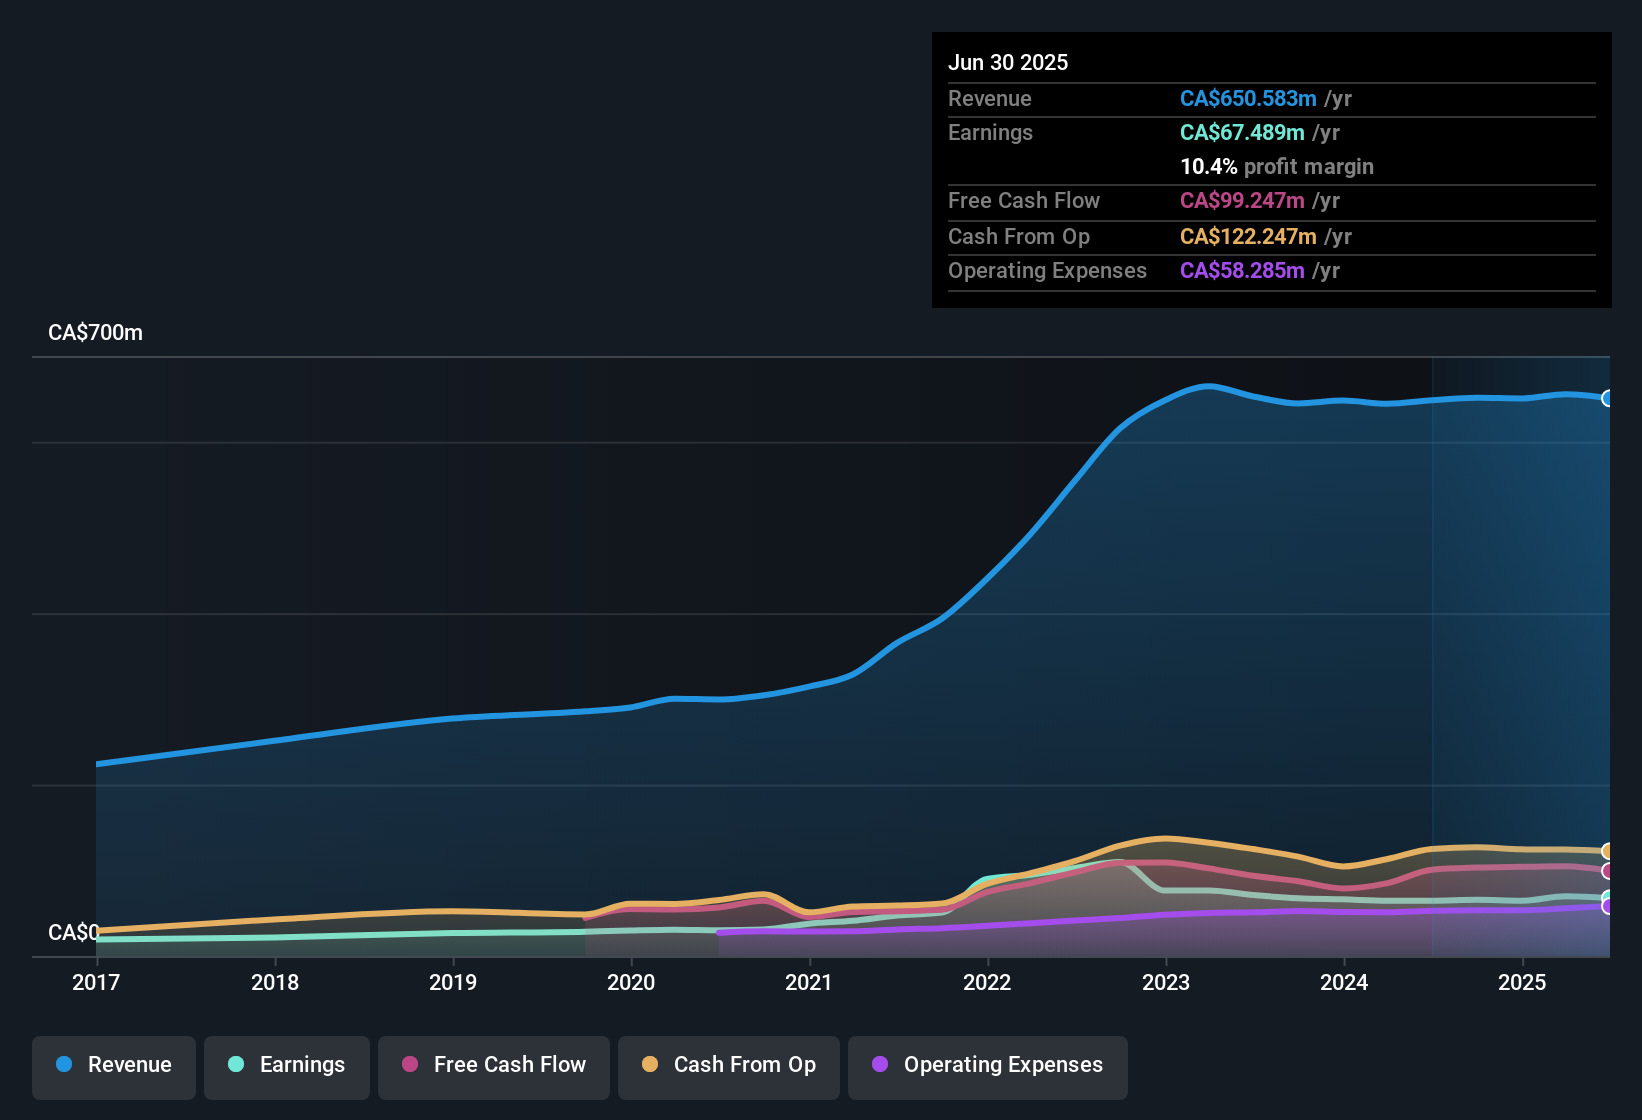The image size is (1642, 1120).
Task: Click the 2022 x-axis label
Action: tap(987, 982)
